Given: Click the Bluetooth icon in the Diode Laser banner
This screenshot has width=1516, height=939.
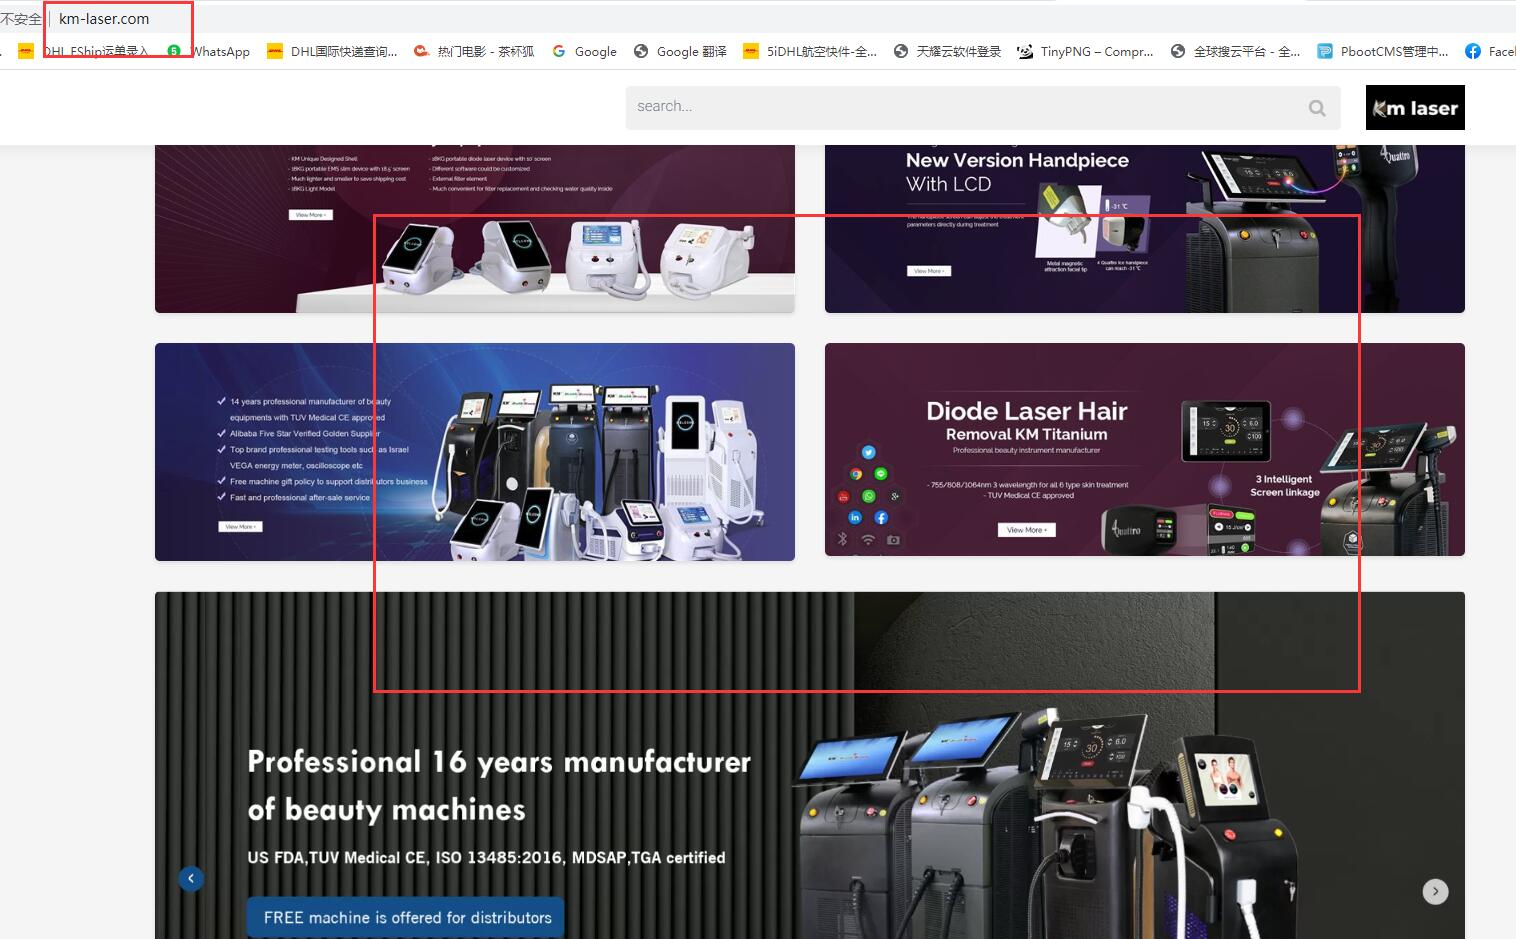Looking at the screenshot, I should pos(842,539).
